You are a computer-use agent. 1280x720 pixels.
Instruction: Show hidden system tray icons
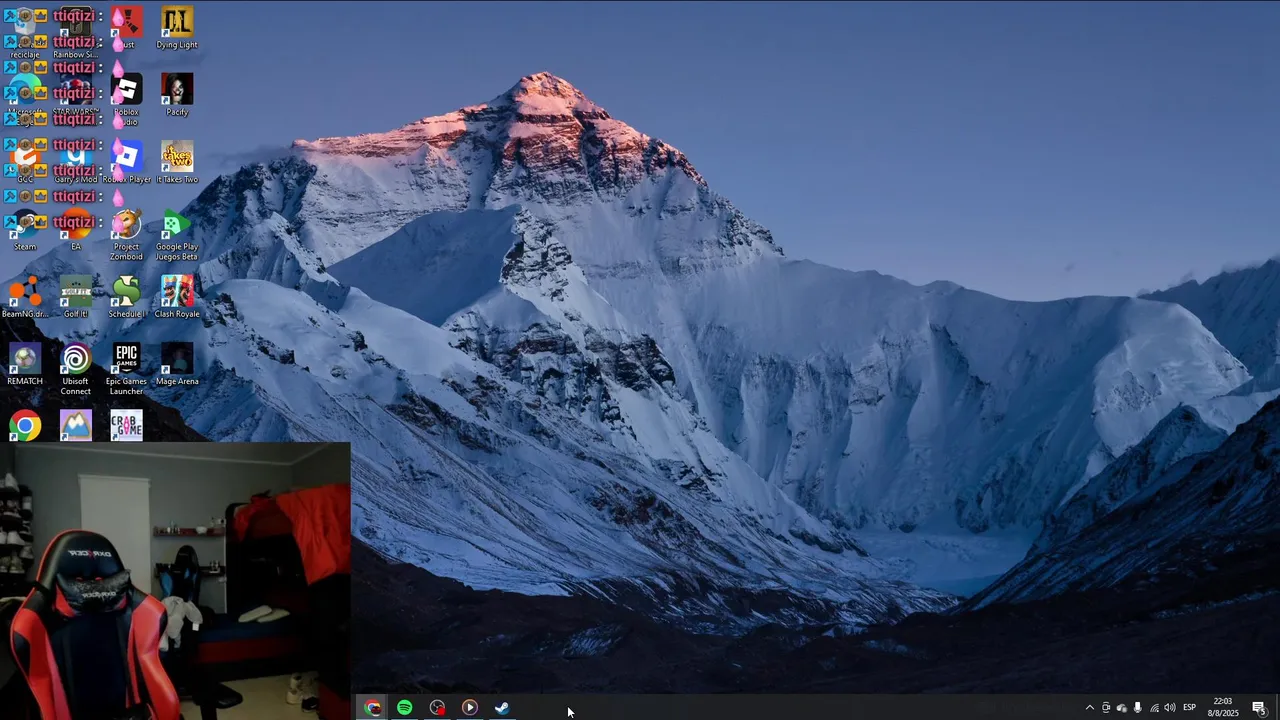pos(1090,708)
